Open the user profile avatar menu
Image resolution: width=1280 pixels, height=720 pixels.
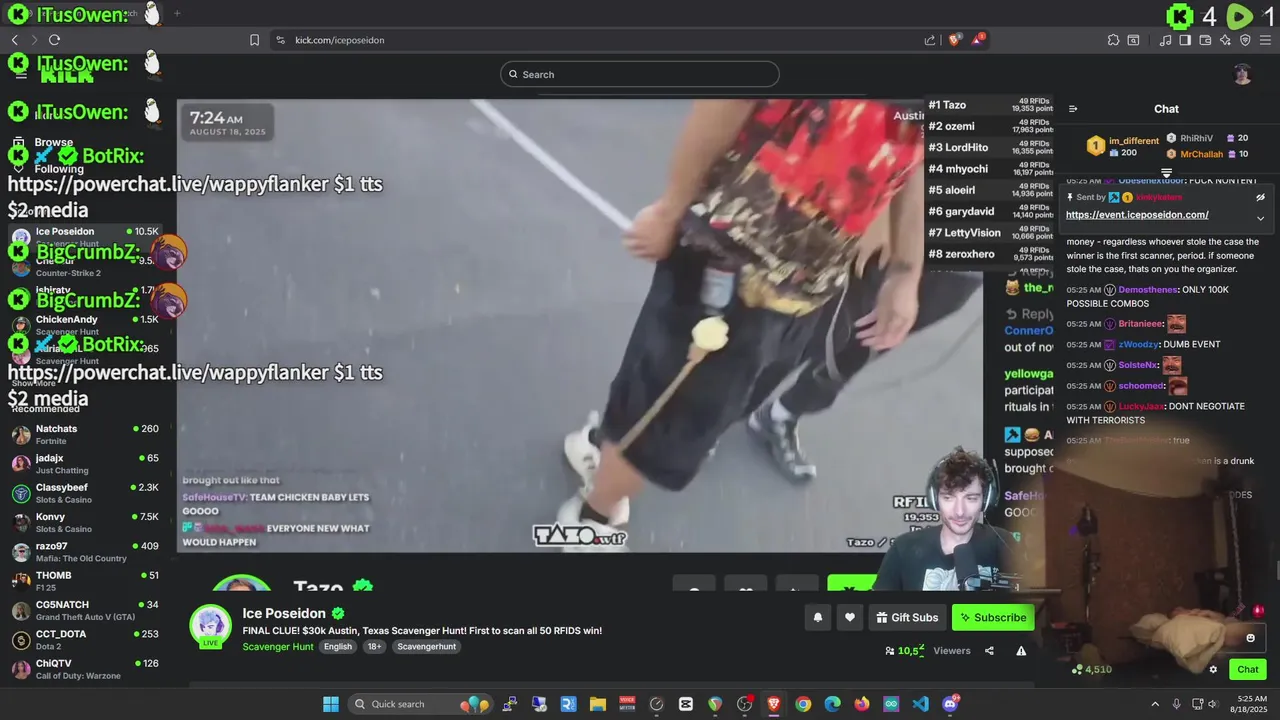pos(1242,74)
